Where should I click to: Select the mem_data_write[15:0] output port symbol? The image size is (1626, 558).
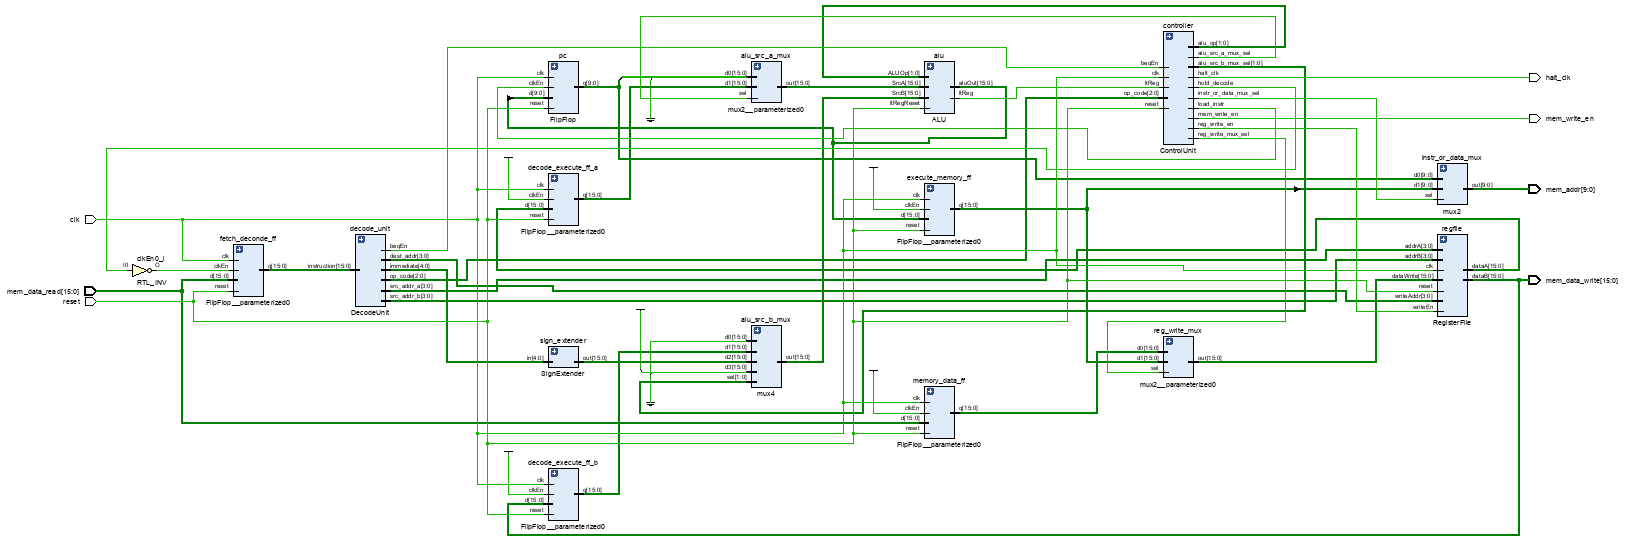[1535, 280]
